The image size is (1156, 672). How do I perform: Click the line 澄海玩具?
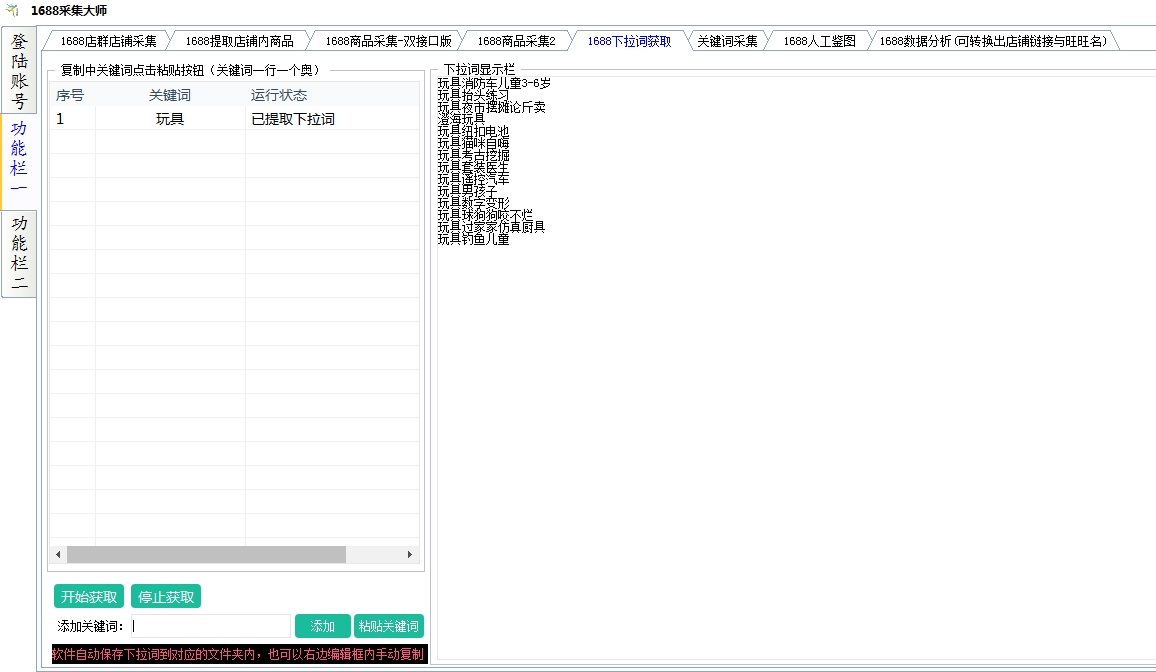click(462, 119)
